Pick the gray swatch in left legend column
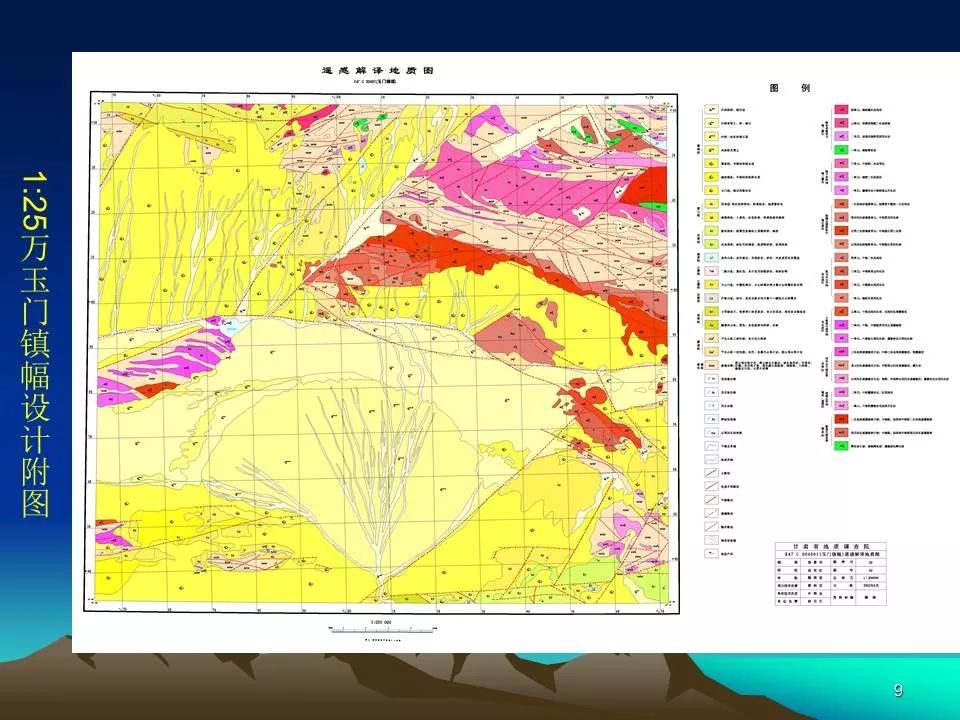Screen dimensions: 960x720 tap(711, 298)
